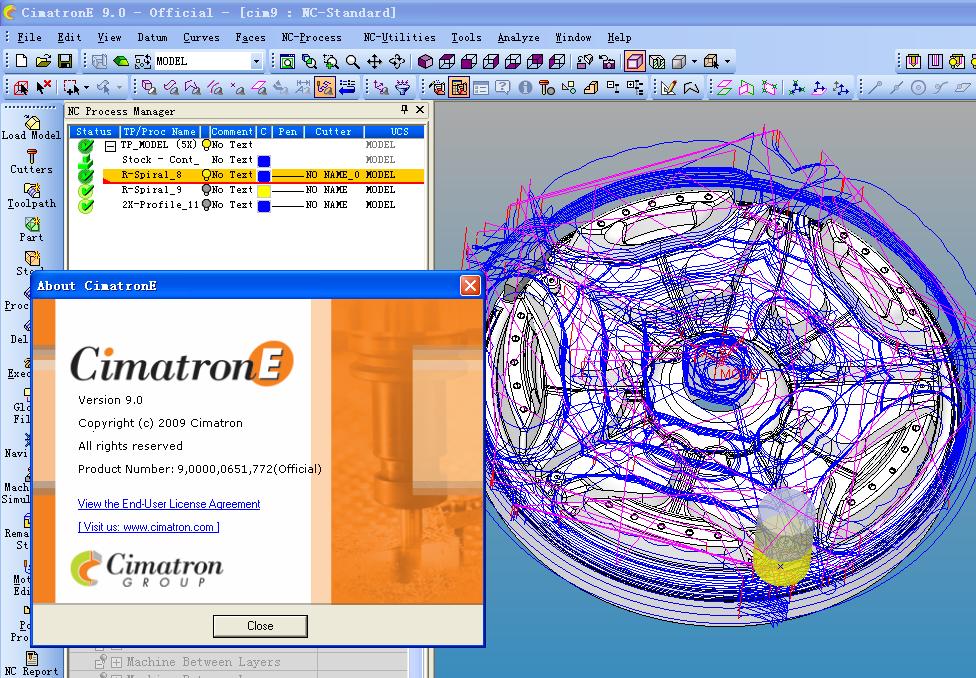Open the render mode gray cube dropdown arrow
Viewport: 976px width, 678px height.
click(694, 61)
